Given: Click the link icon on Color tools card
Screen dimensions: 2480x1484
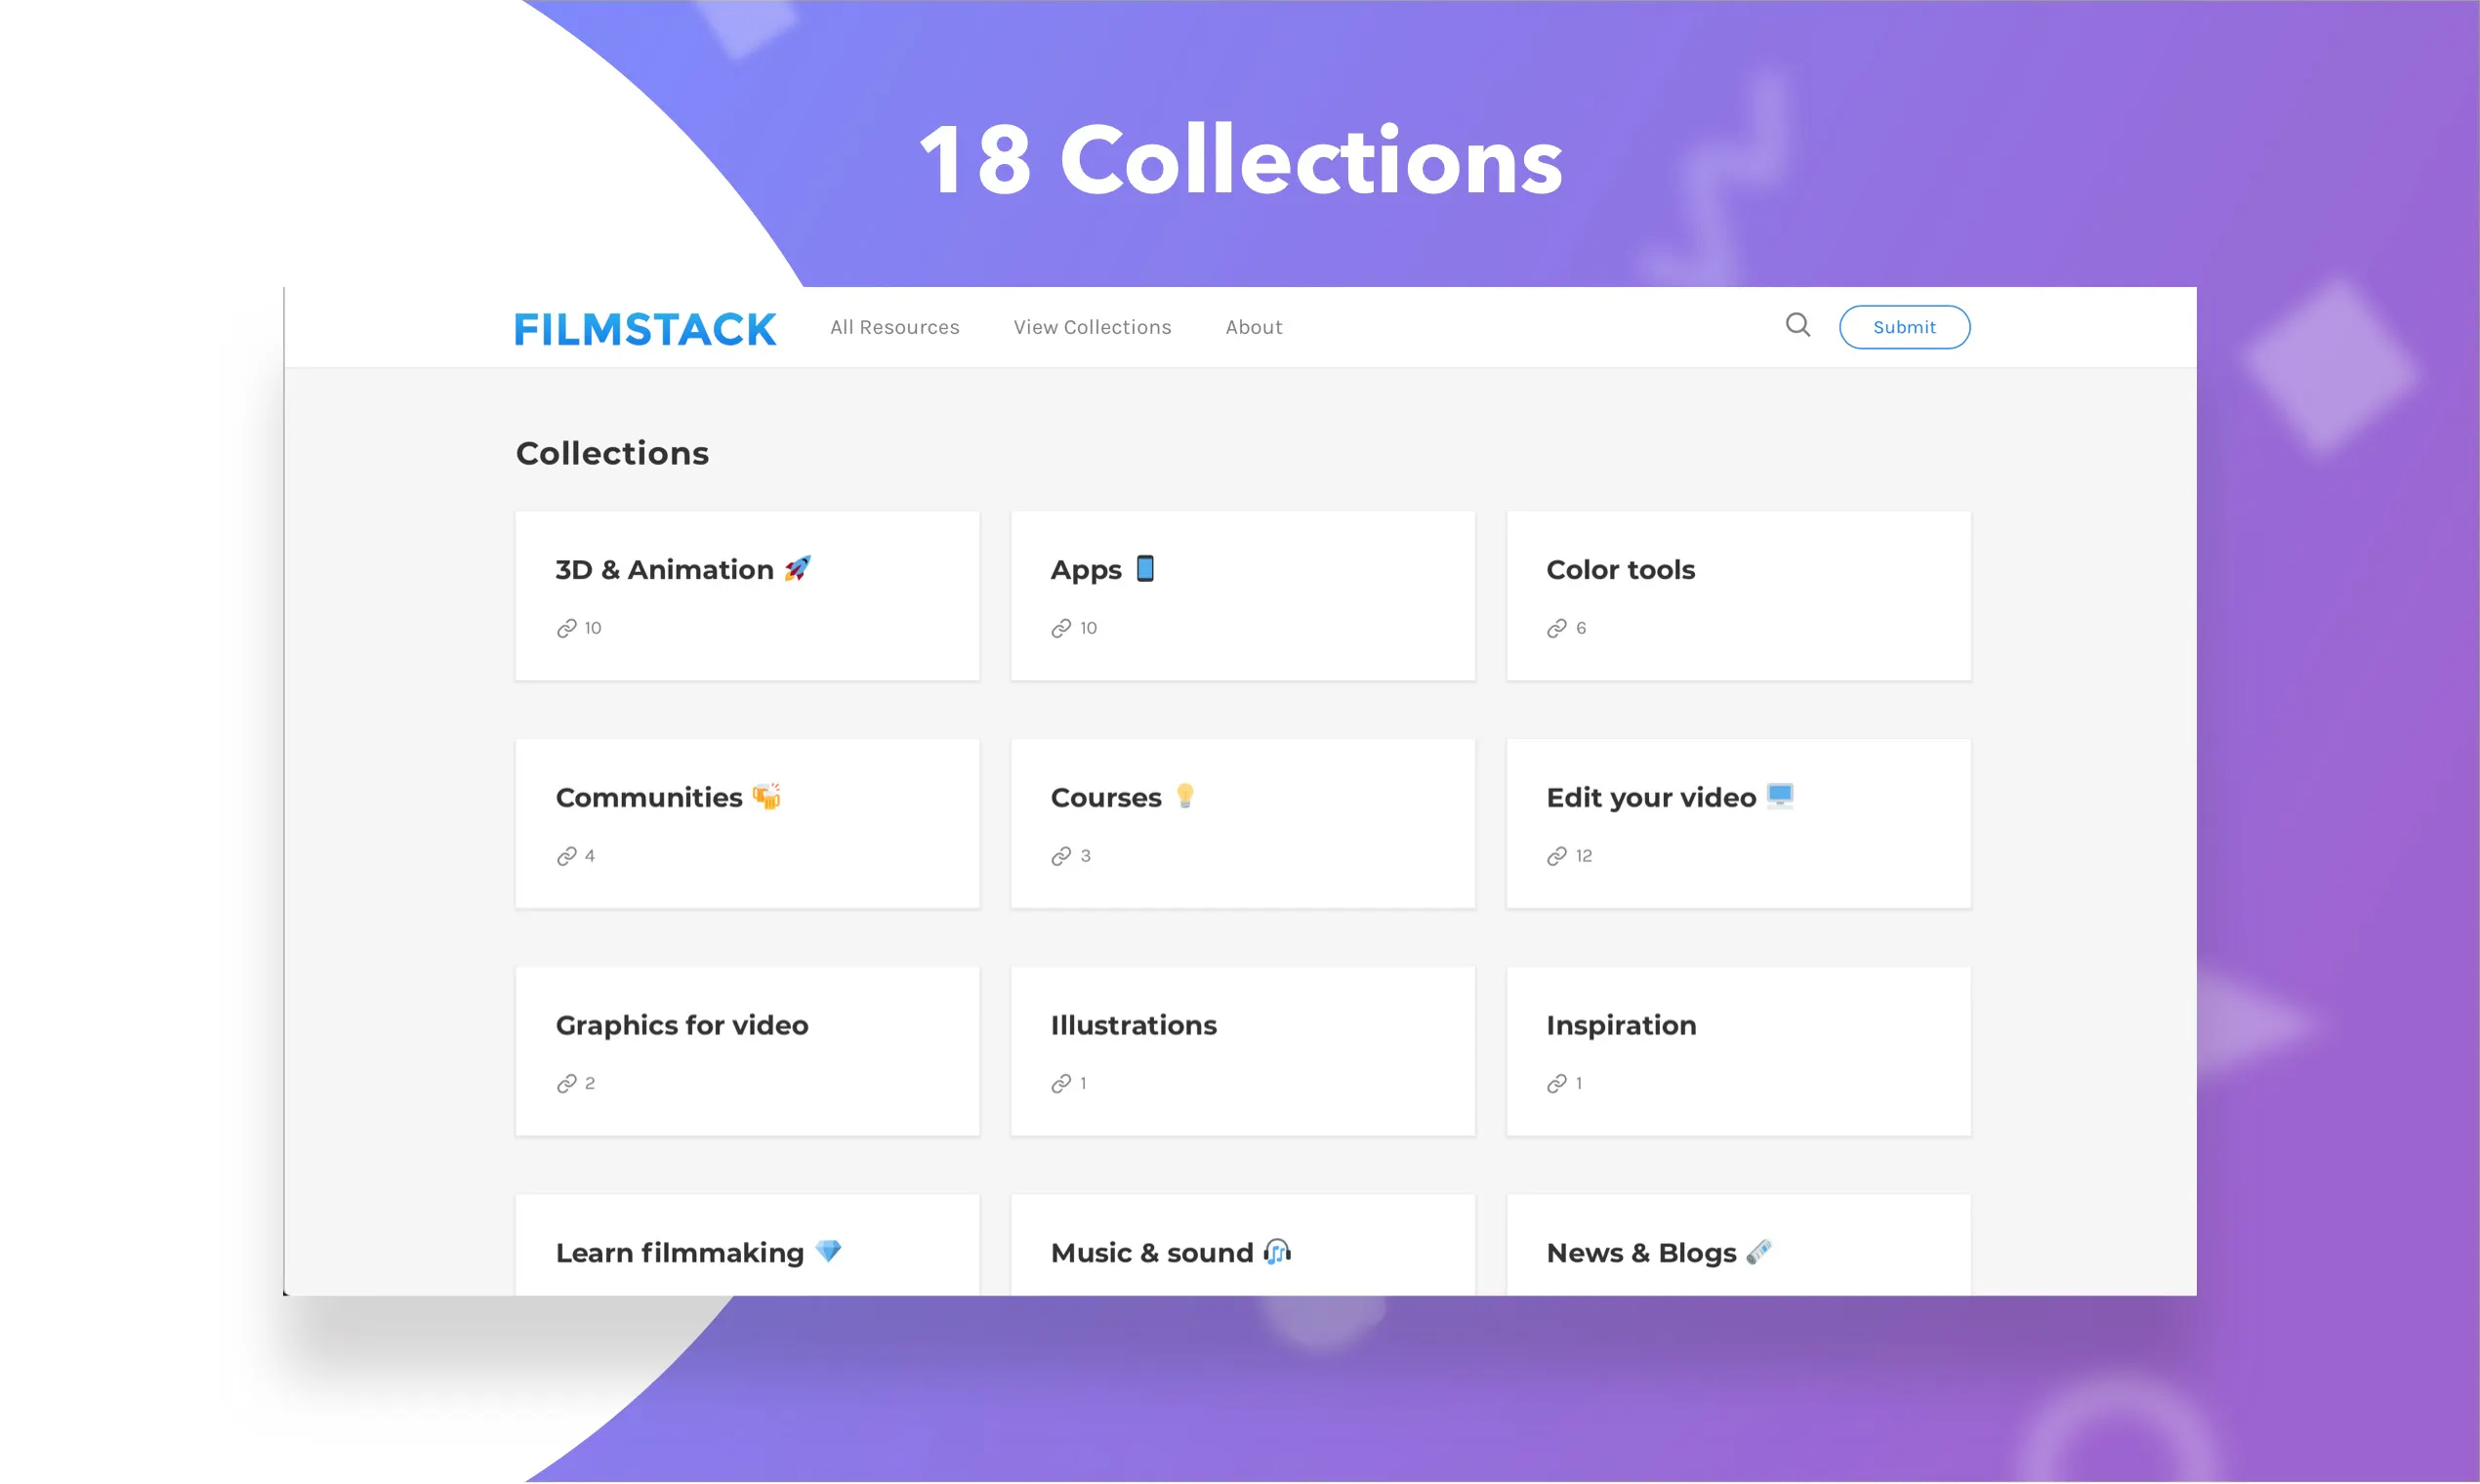Looking at the screenshot, I should [1557, 628].
